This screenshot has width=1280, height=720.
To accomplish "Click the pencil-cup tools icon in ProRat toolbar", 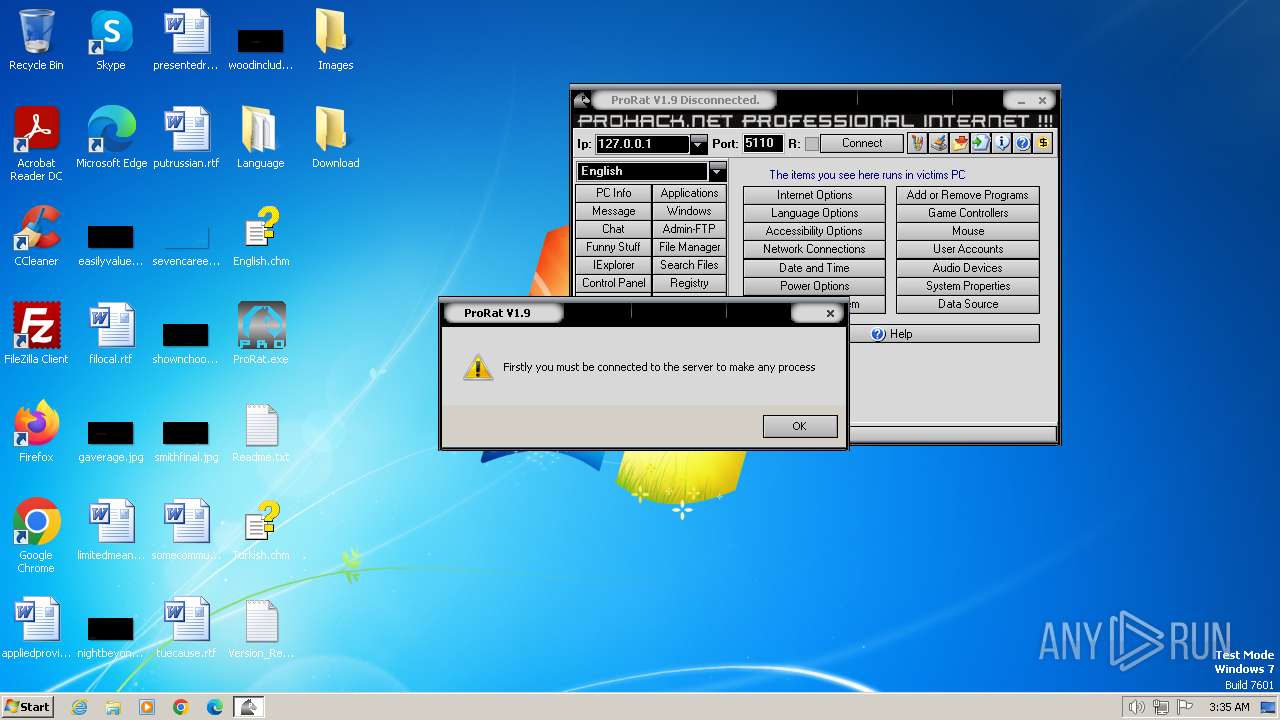I will tap(917, 144).
